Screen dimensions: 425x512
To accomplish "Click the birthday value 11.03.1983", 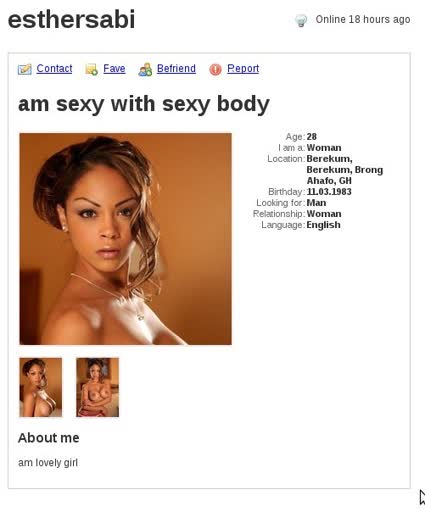I will [x=329, y=192].
